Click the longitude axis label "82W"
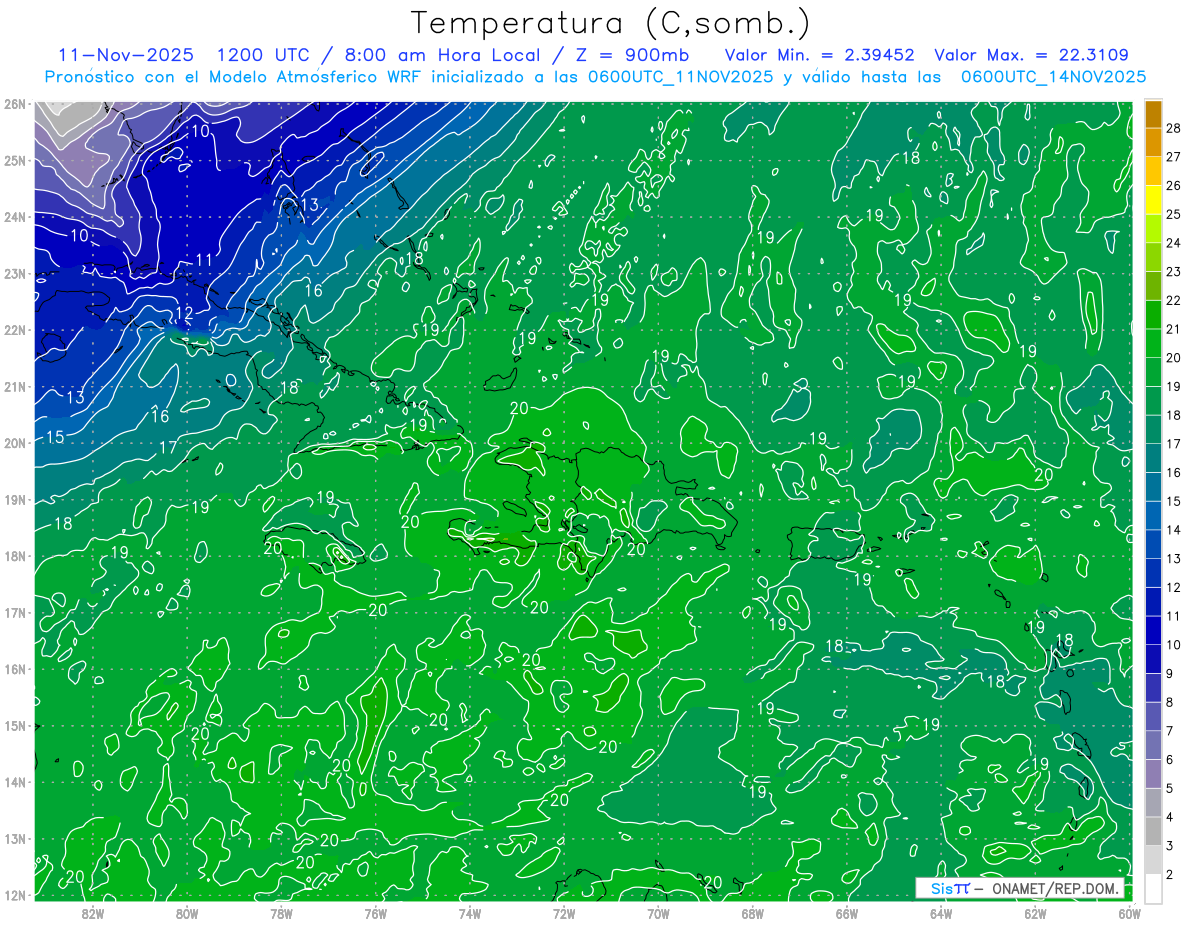 [93, 914]
